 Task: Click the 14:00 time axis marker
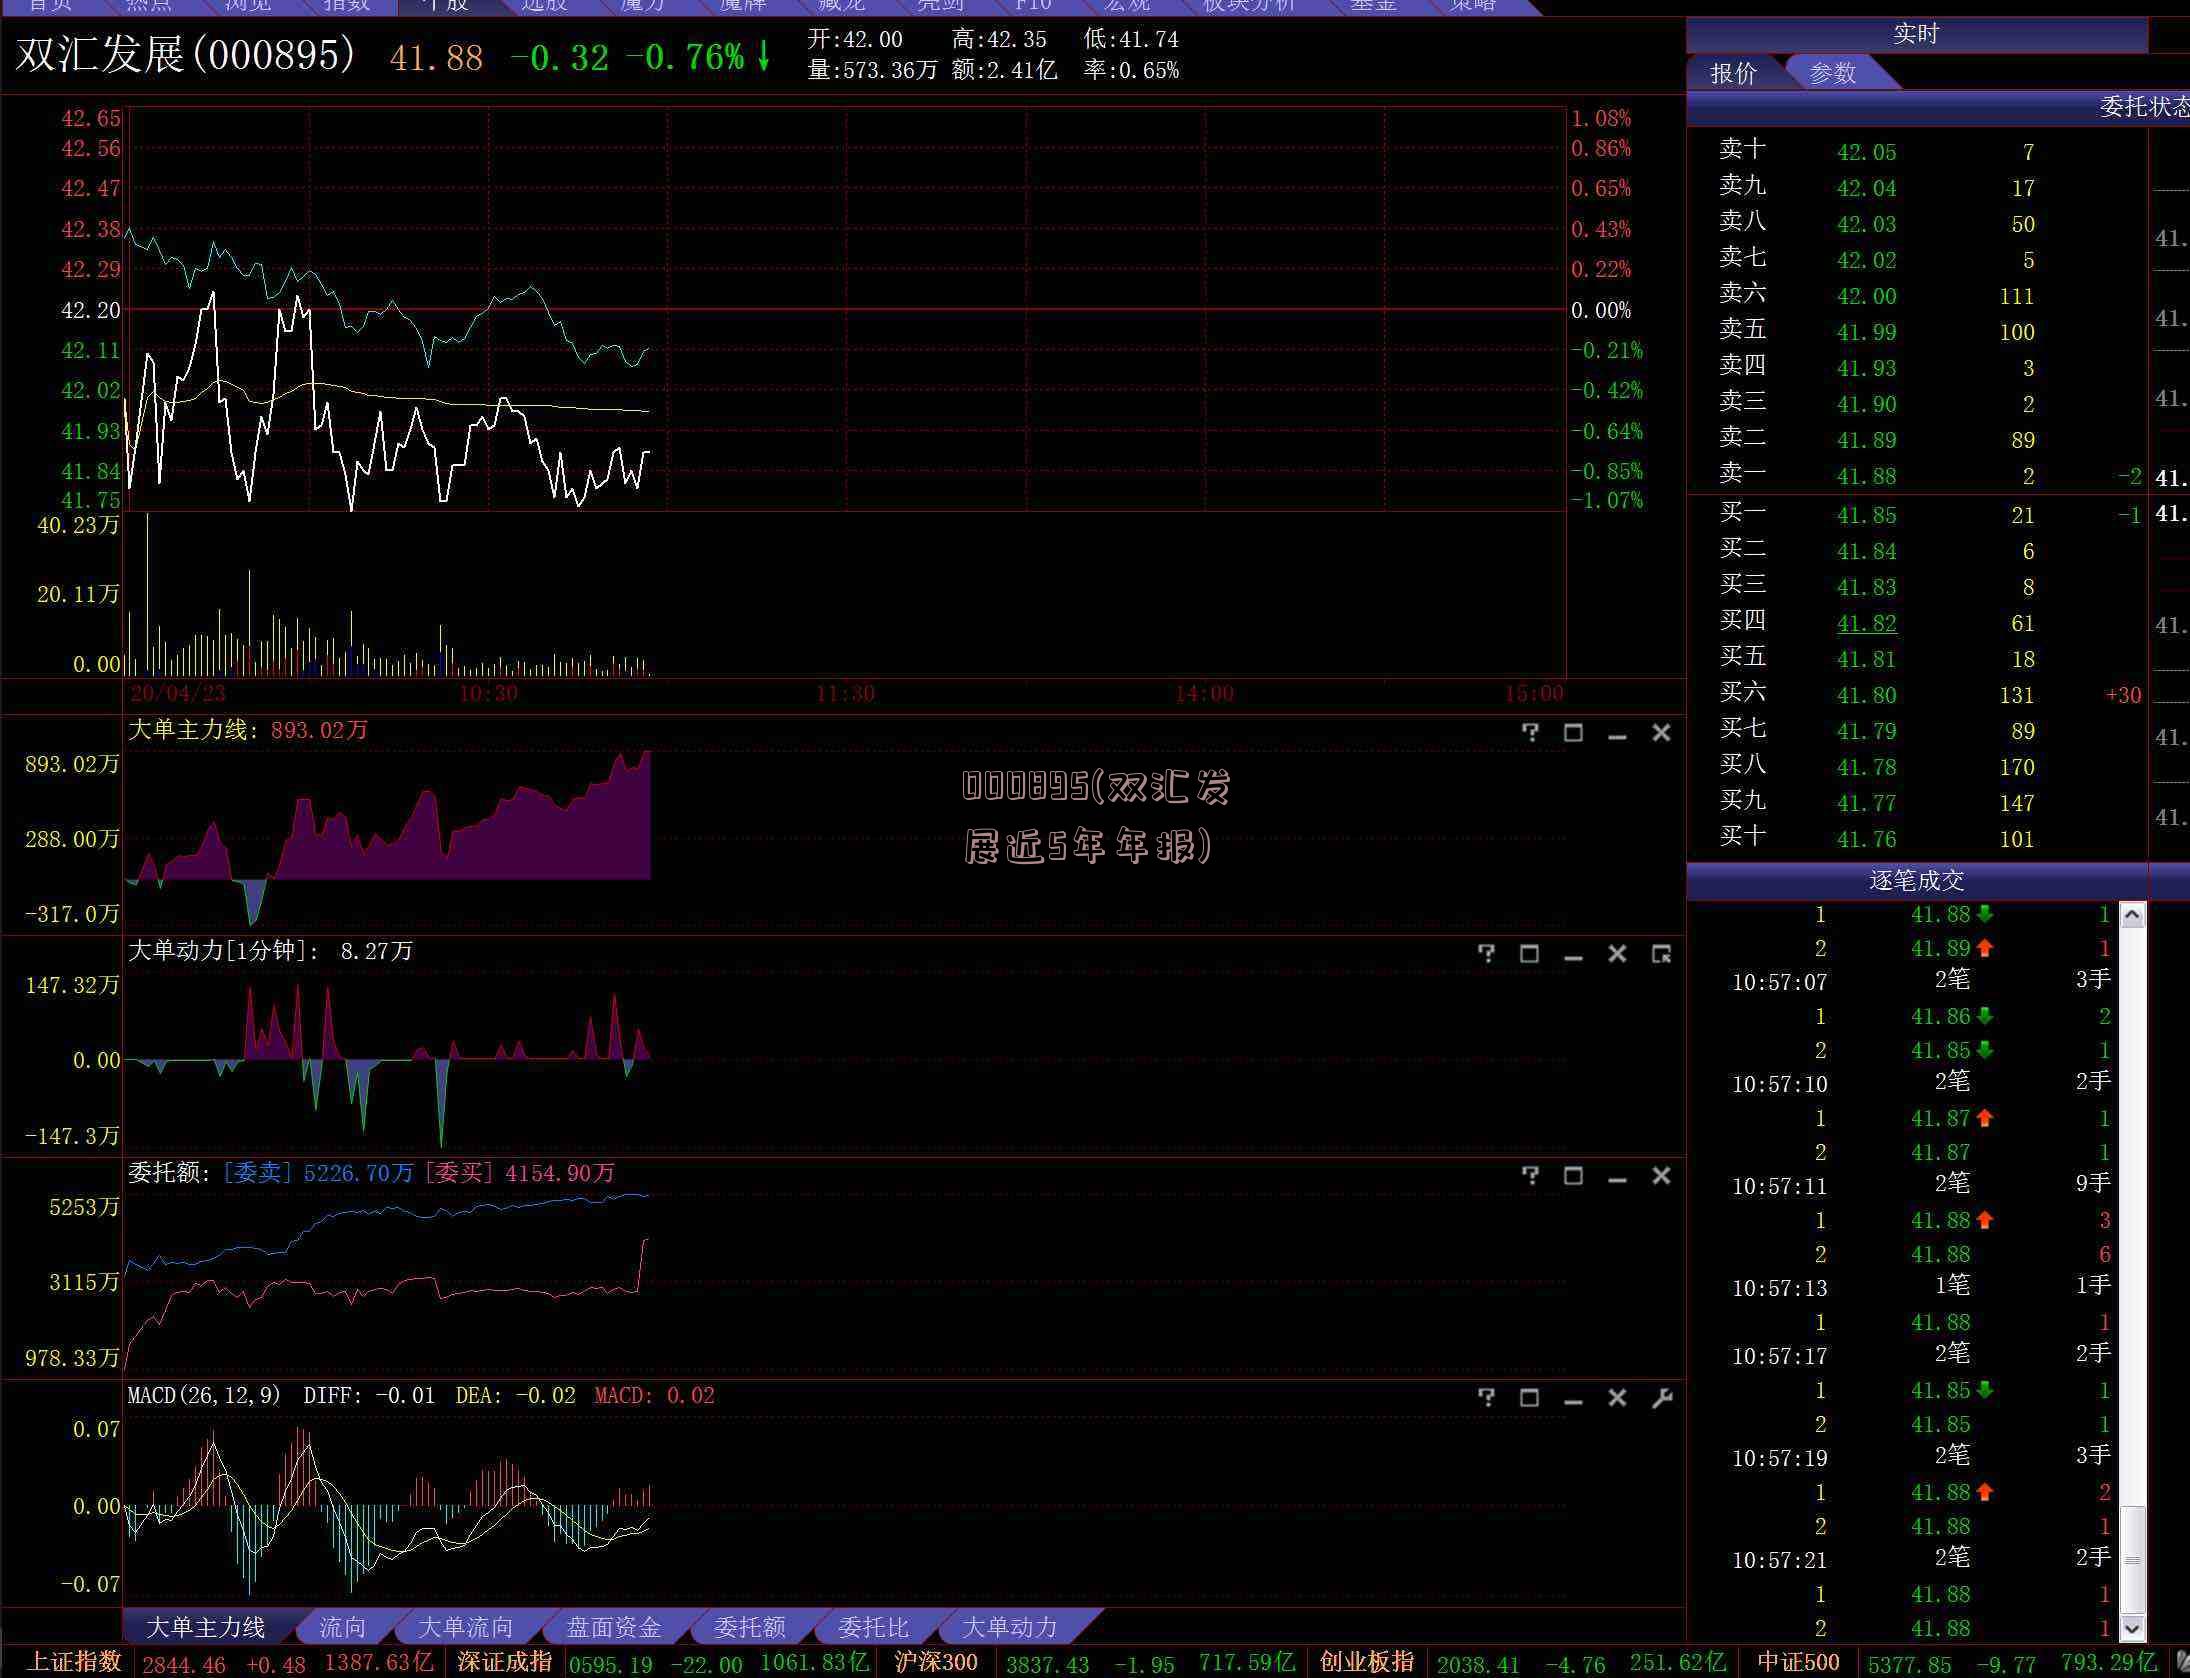coord(1204,694)
